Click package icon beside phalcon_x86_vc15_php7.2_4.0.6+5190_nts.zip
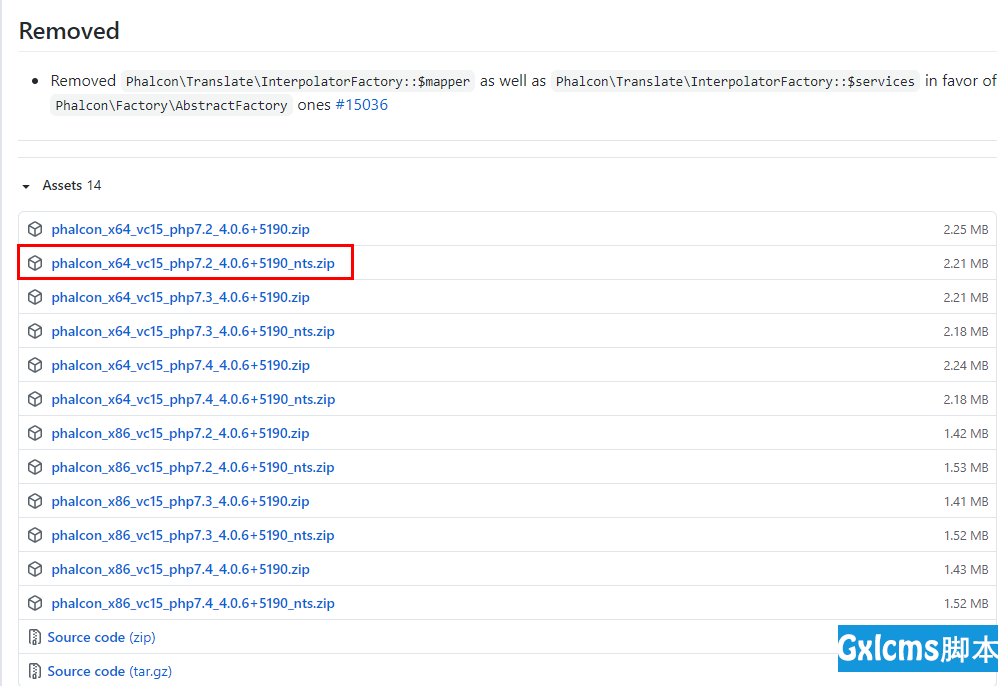998x686 pixels. (35, 467)
